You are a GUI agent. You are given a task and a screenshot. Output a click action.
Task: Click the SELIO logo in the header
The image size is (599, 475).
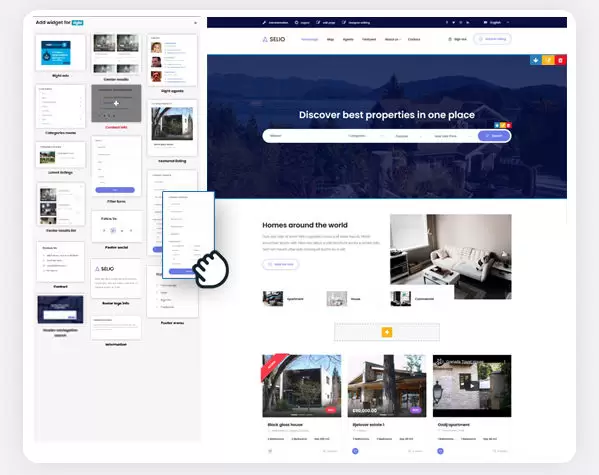[x=274, y=39]
